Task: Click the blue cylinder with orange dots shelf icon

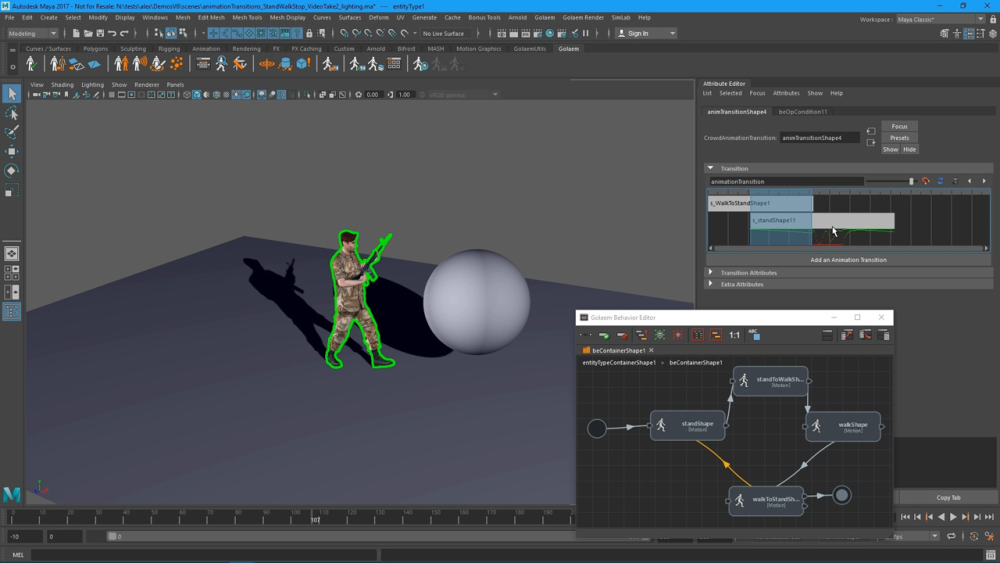Action: click(285, 64)
